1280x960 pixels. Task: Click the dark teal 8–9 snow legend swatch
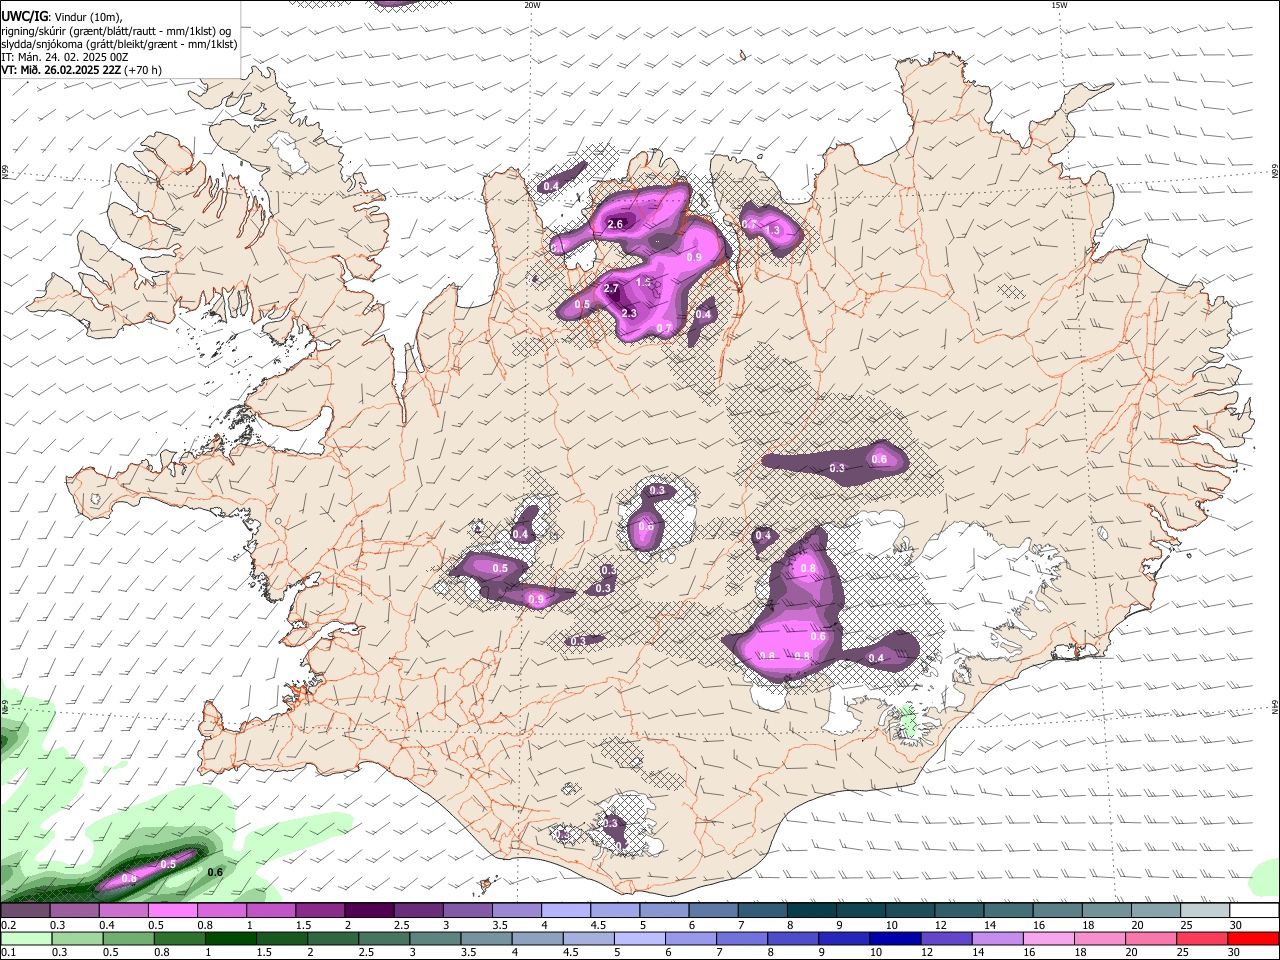(811, 911)
